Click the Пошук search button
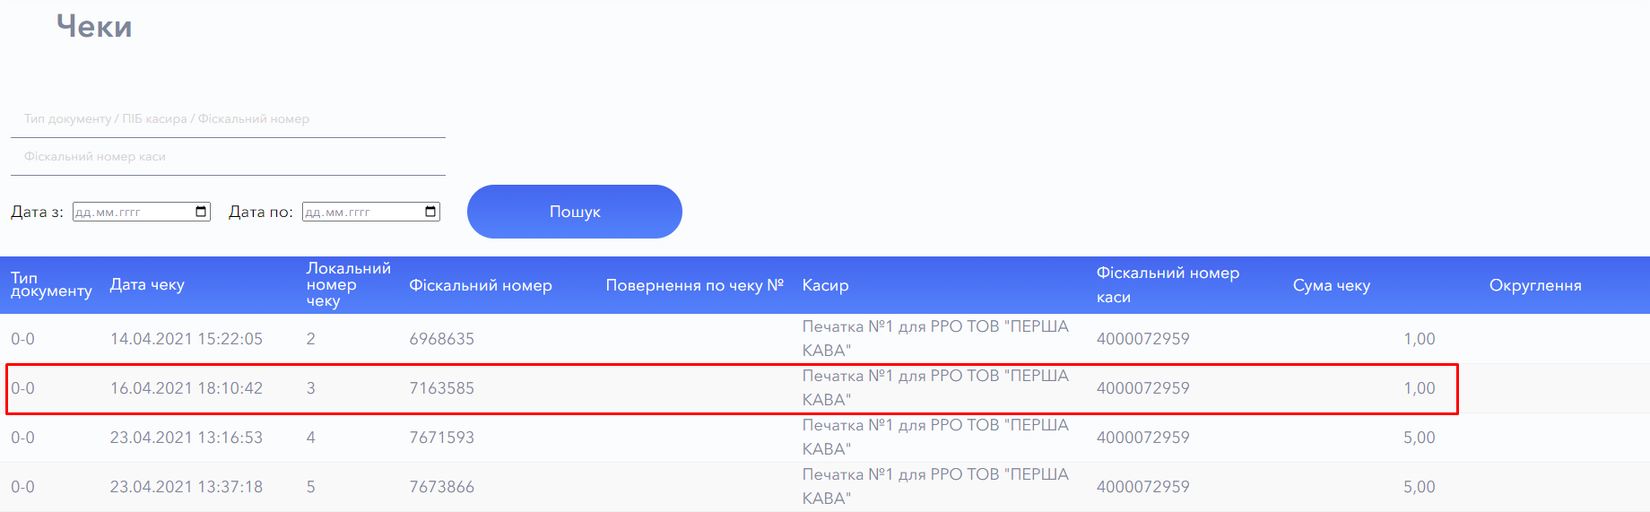The width and height of the screenshot is (1650, 512). tap(574, 212)
